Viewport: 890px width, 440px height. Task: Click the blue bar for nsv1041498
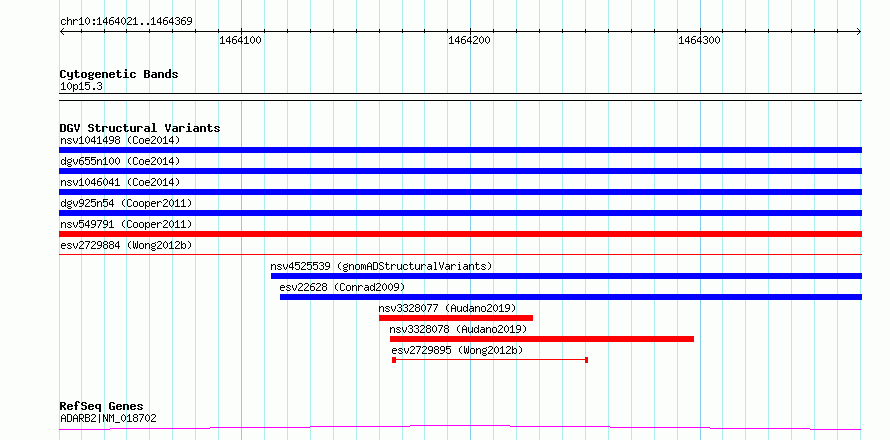point(460,150)
